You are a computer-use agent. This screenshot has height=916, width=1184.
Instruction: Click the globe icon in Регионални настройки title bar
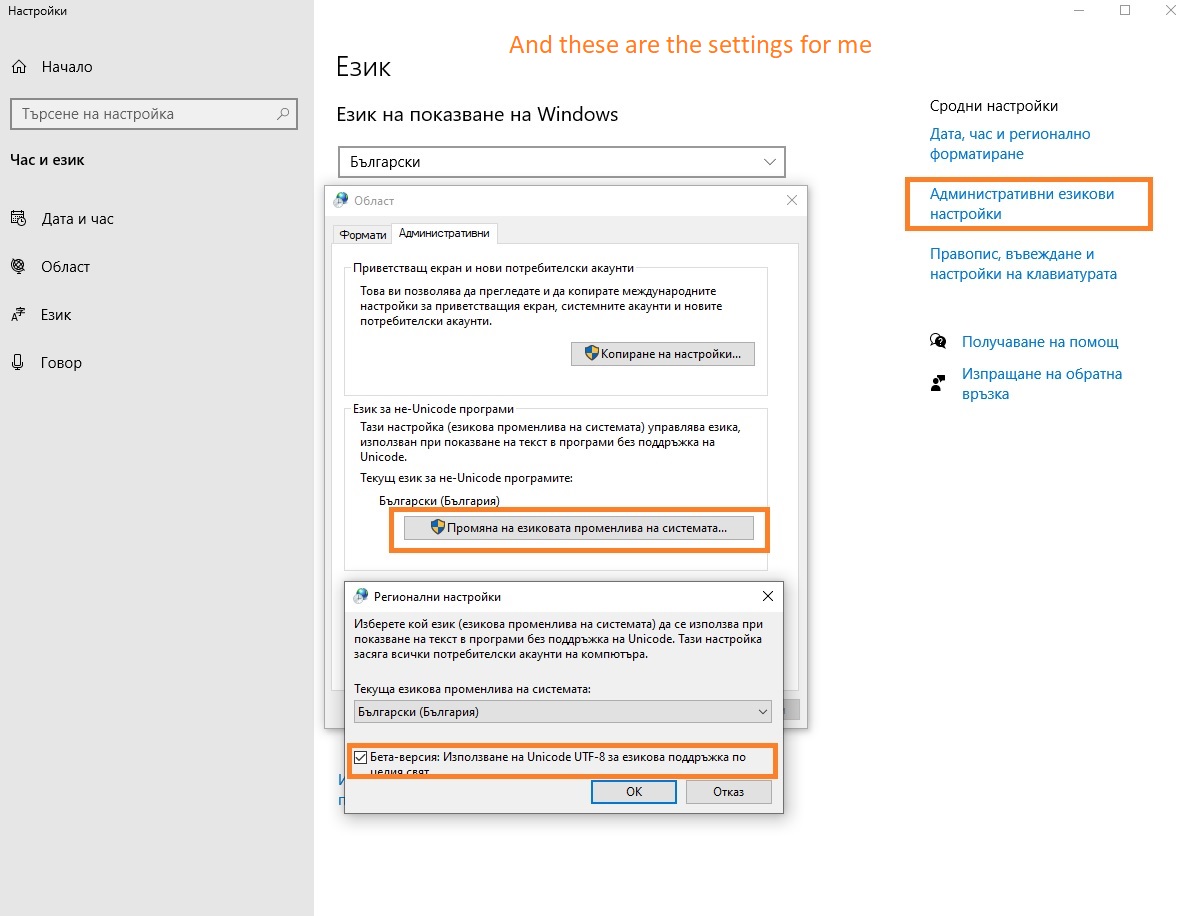click(x=361, y=596)
